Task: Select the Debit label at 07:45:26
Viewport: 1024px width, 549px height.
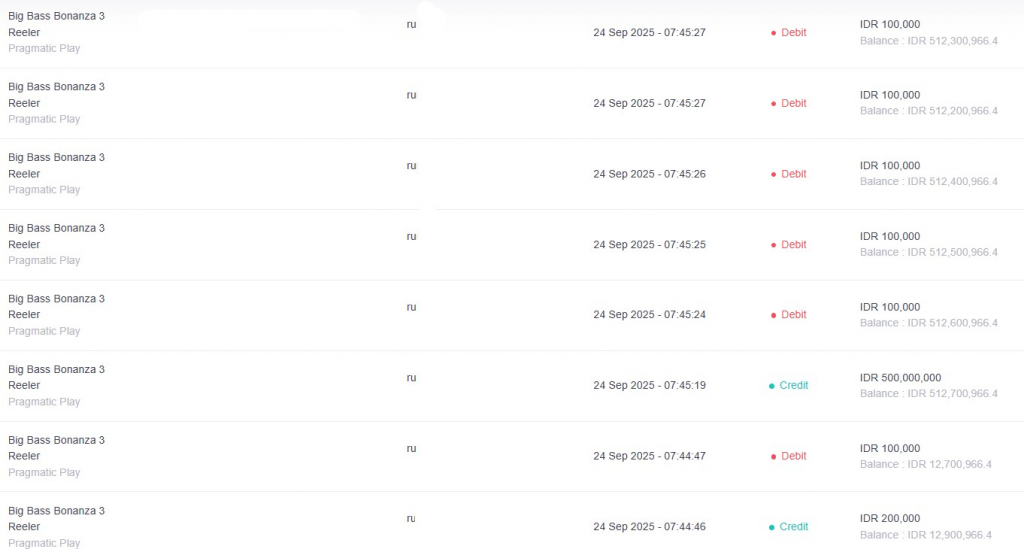Action: pos(793,174)
